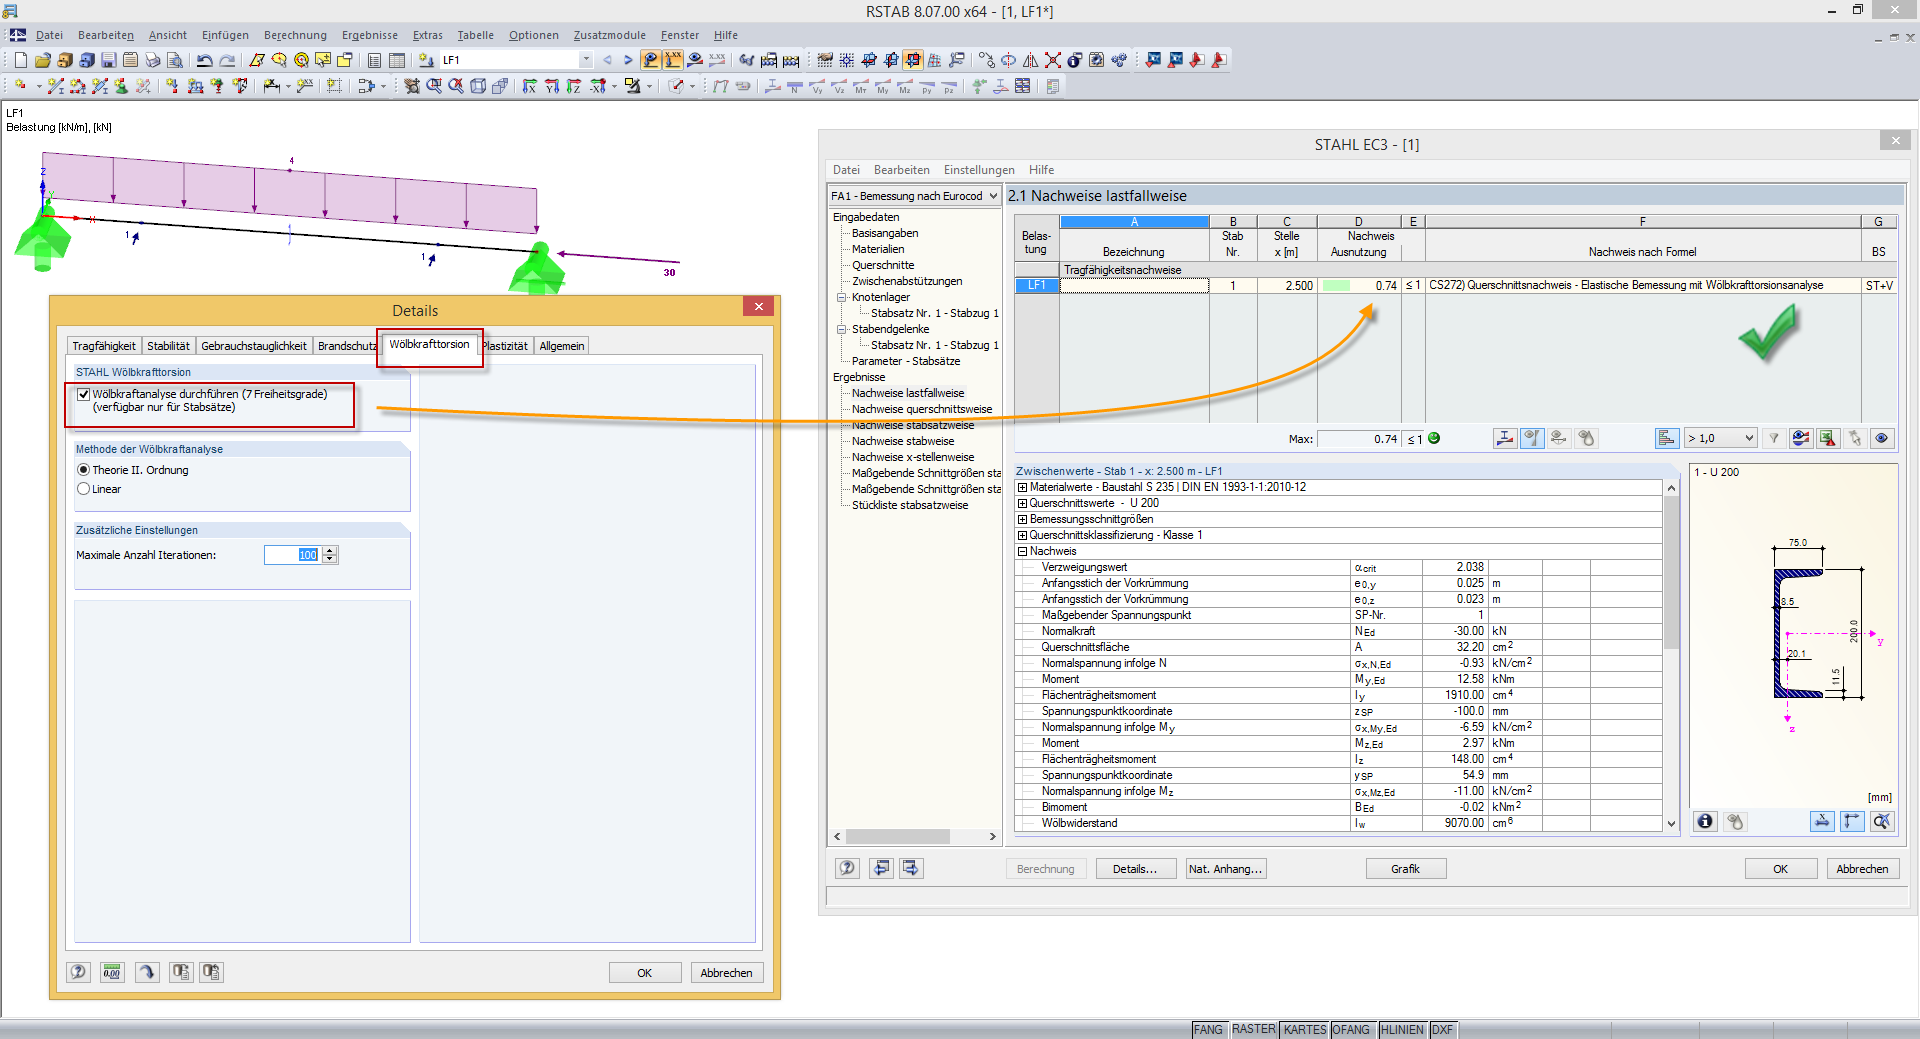Select Theorie II. Ordnung radio button
This screenshot has height=1039, width=1920.
[84, 470]
